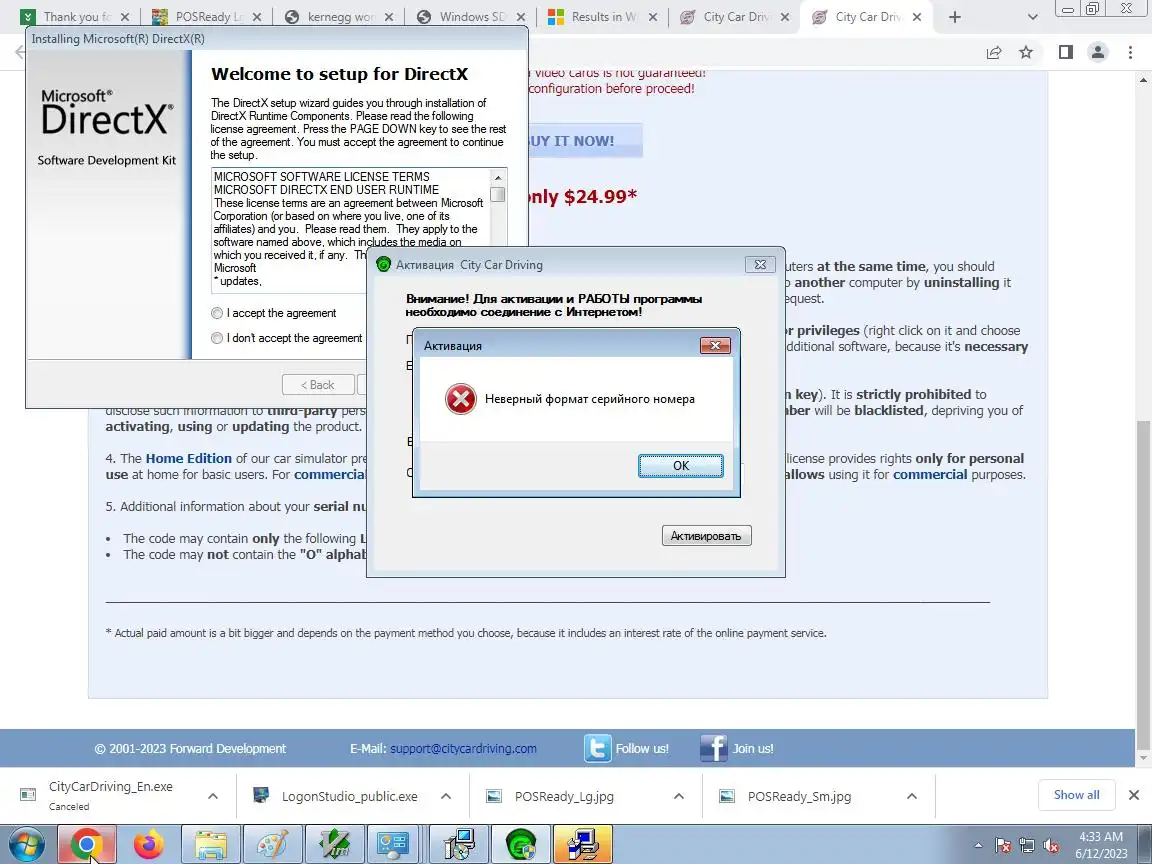Switch to the 'Thank you' browser tab

pyautogui.click(x=75, y=17)
